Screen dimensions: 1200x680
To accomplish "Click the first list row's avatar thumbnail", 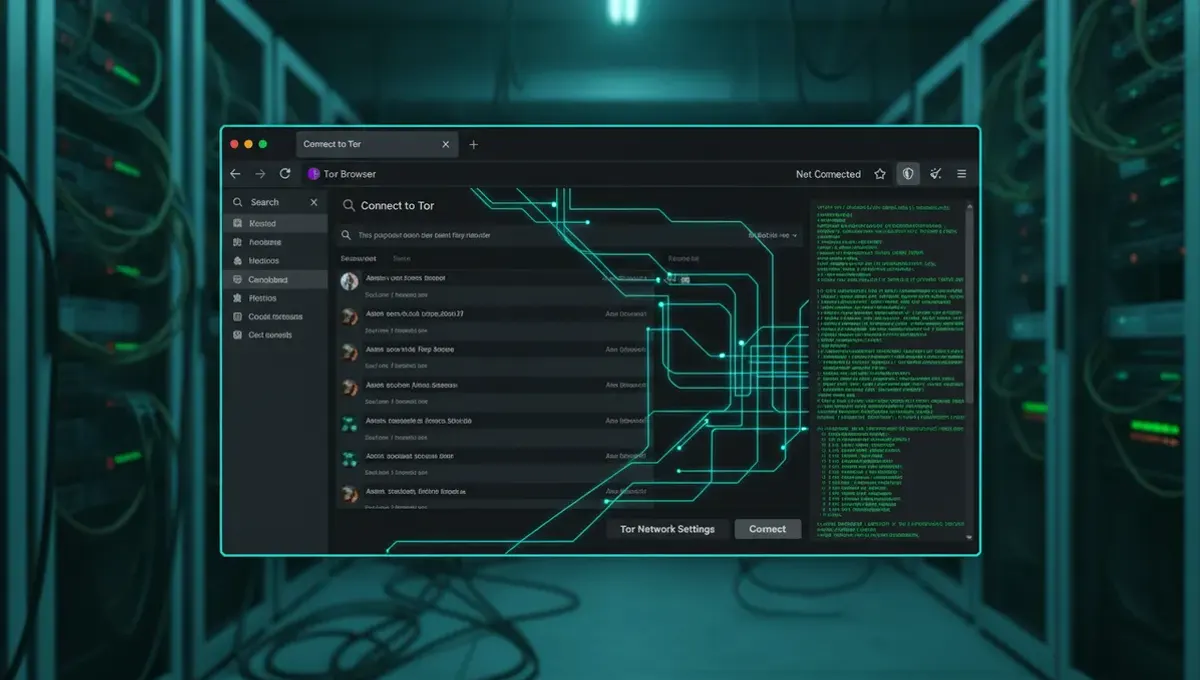I will [x=349, y=282].
